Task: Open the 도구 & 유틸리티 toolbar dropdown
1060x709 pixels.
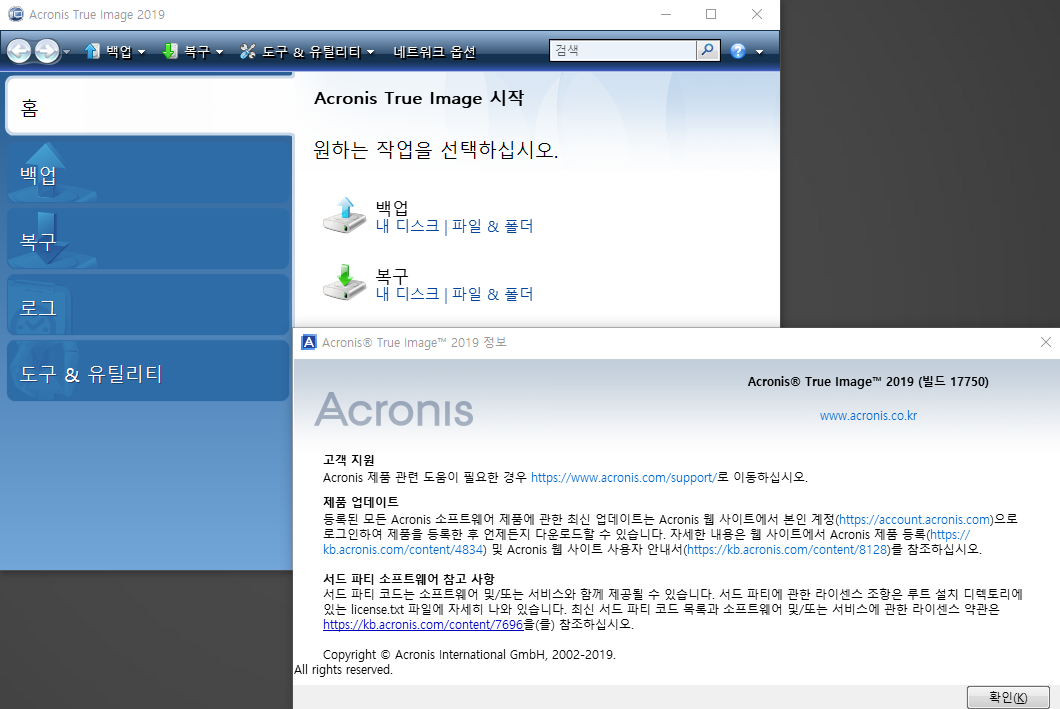Action: point(370,52)
